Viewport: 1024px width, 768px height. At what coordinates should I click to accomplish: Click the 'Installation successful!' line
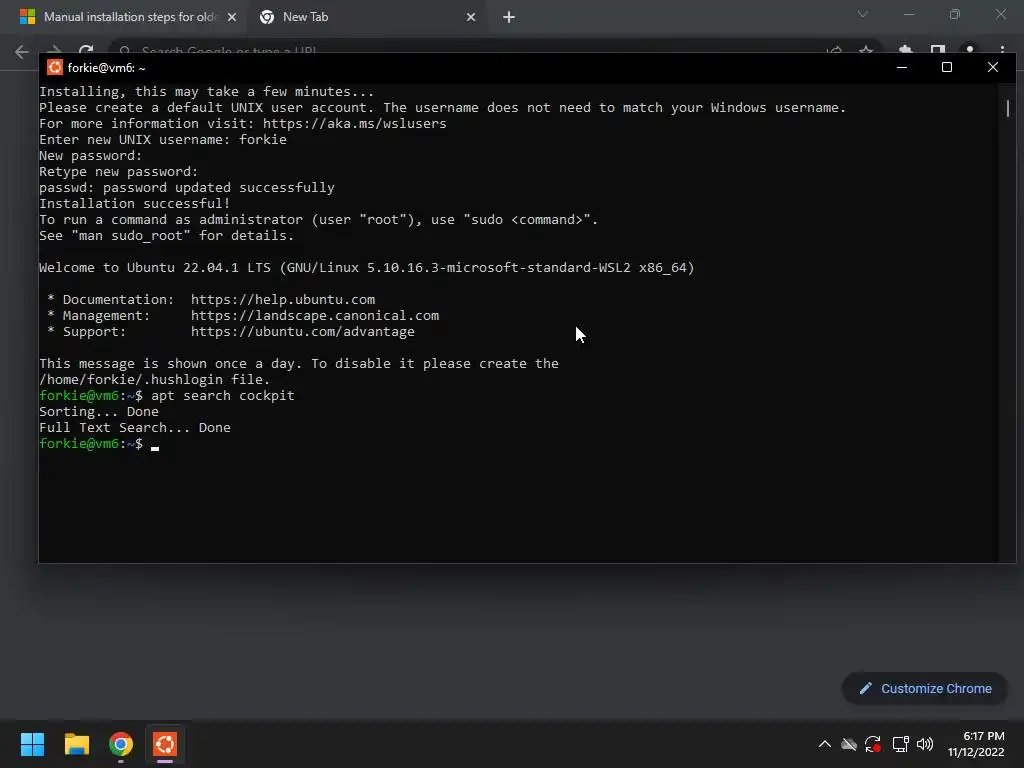point(135,203)
